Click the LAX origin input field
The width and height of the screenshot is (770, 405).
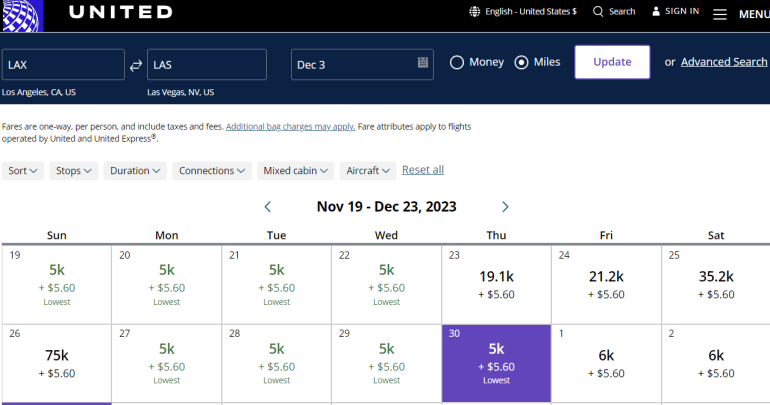pyautogui.click(x=63, y=64)
